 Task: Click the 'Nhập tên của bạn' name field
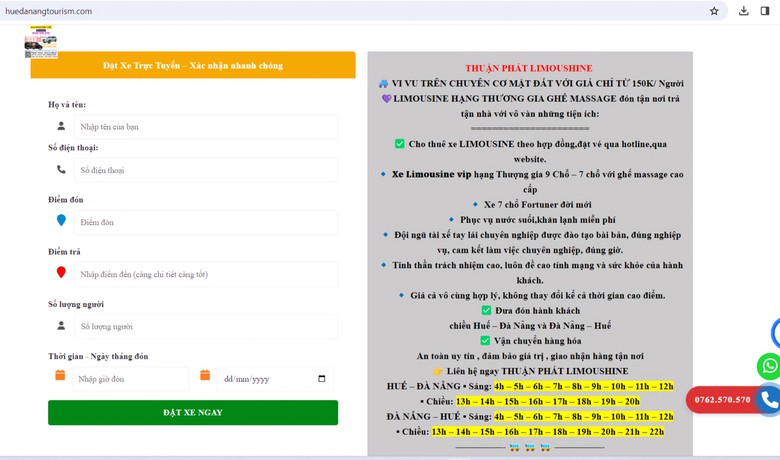[x=205, y=127]
